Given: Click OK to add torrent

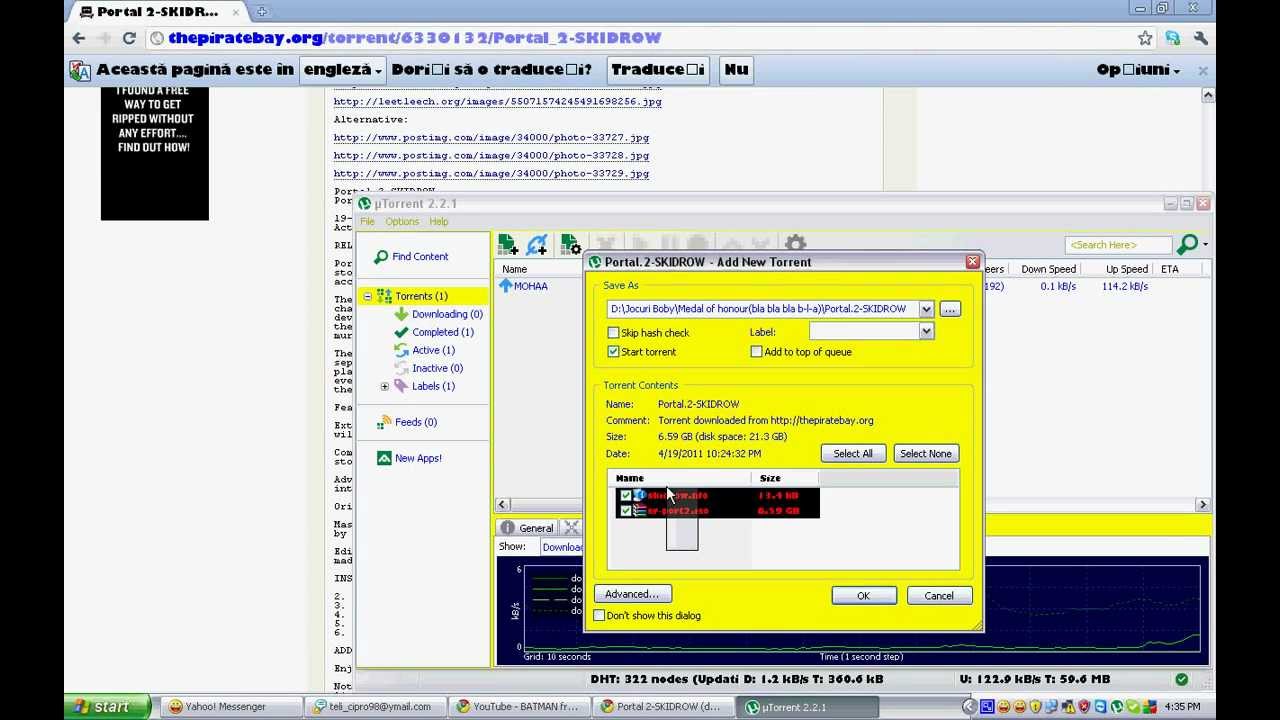Looking at the screenshot, I should coord(863,596).
